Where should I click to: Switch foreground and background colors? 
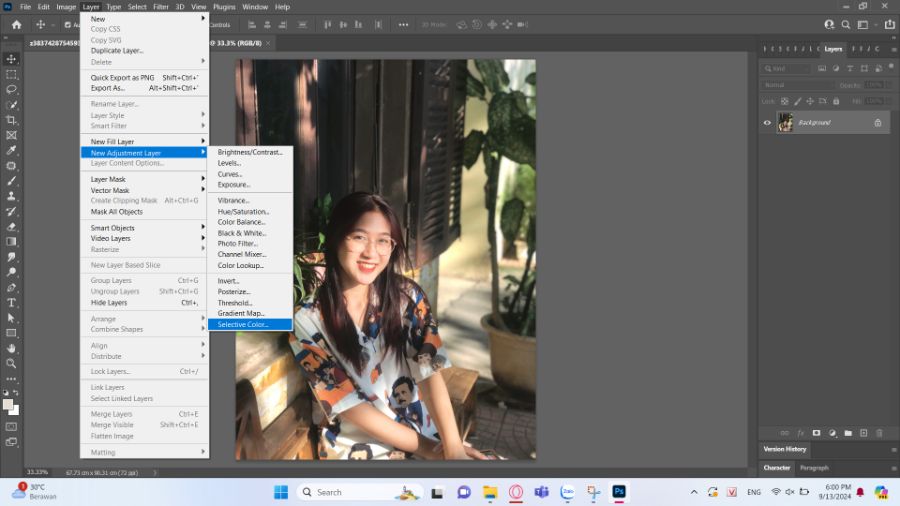pyautogui.click(x=16, y=393)
